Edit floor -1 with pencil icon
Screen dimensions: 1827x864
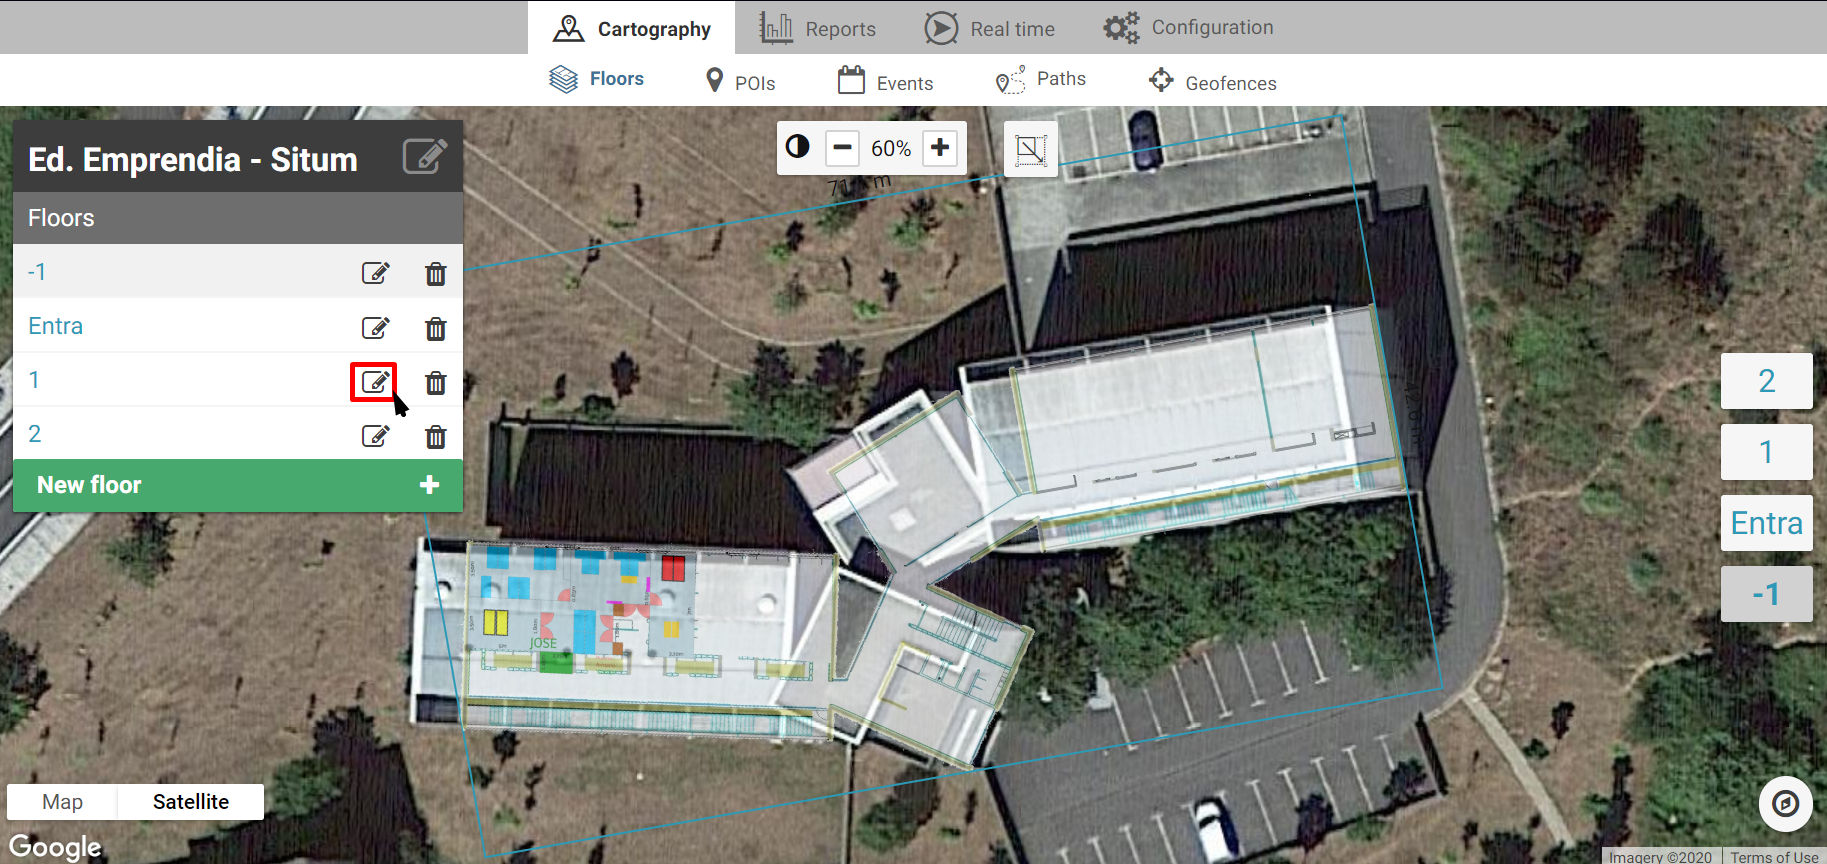pyautogui.click(x=375, y=273)
